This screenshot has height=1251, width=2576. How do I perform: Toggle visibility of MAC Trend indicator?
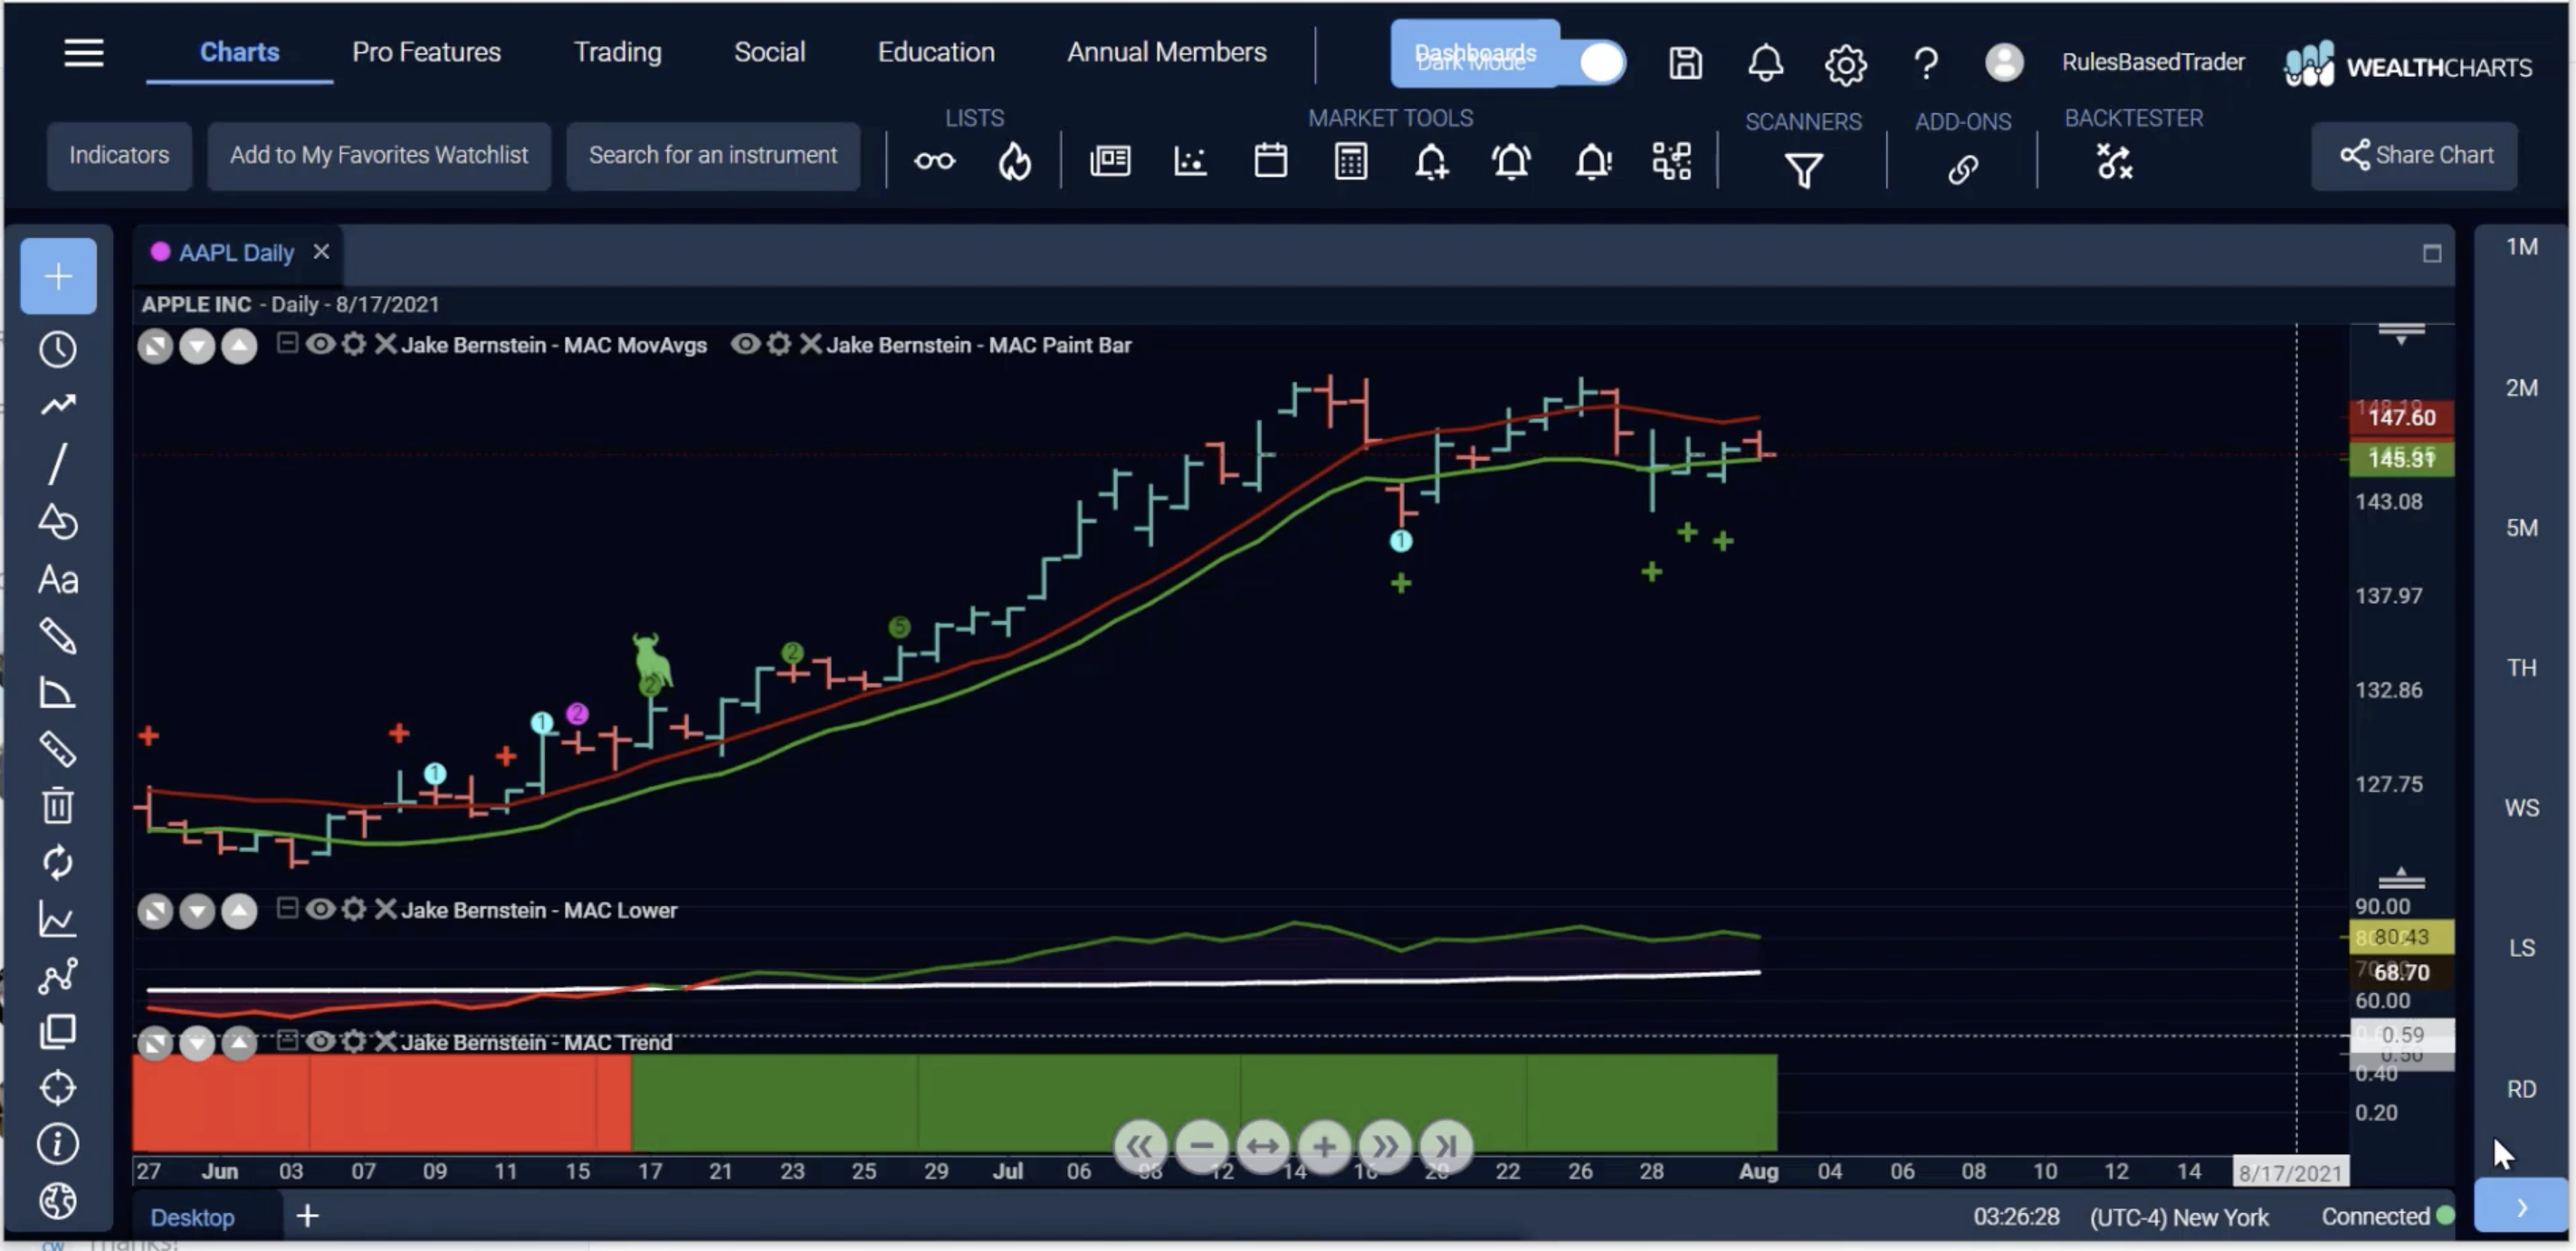point(320,1041)
